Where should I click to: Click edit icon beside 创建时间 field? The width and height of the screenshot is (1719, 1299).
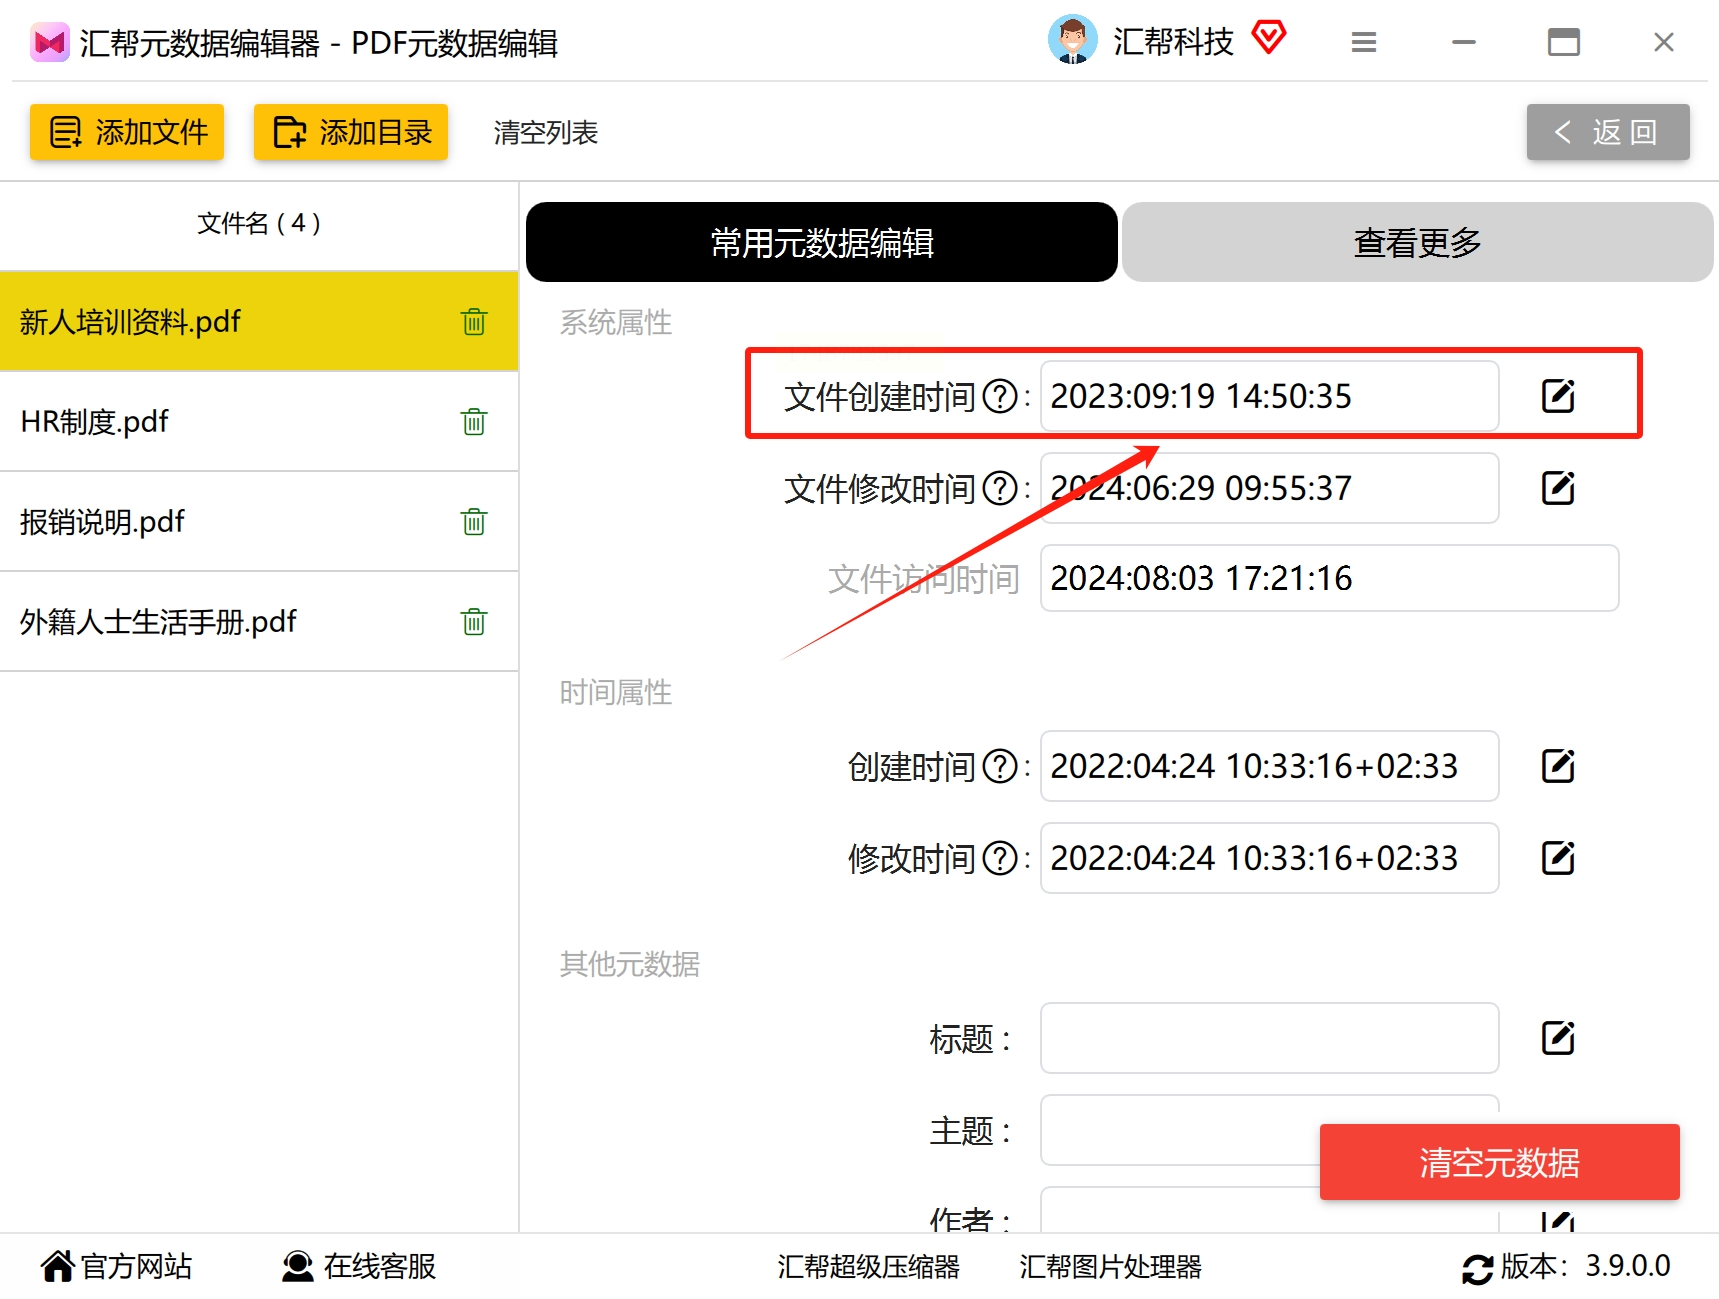pos(1558,766)
